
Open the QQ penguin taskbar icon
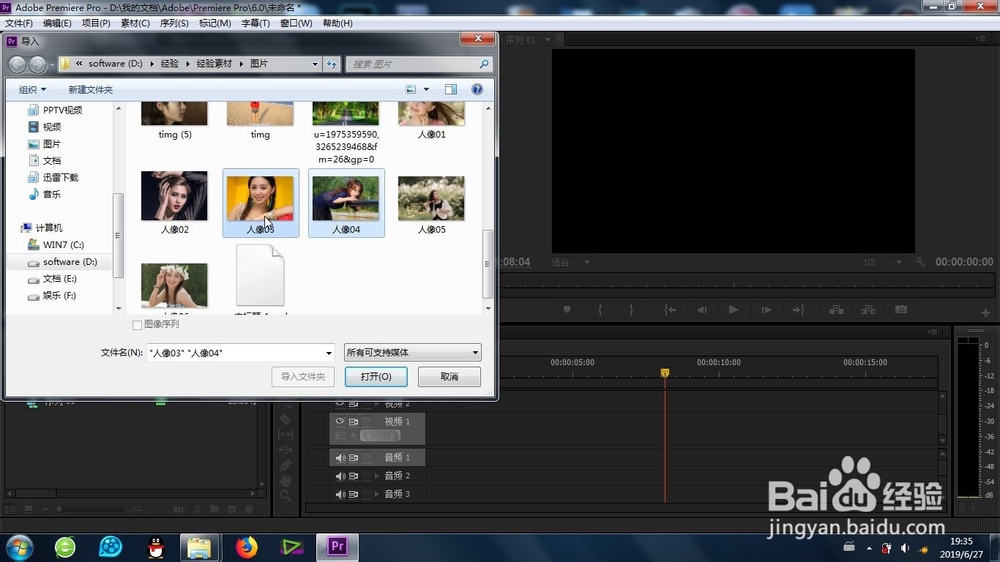click(x=156, y=547)
